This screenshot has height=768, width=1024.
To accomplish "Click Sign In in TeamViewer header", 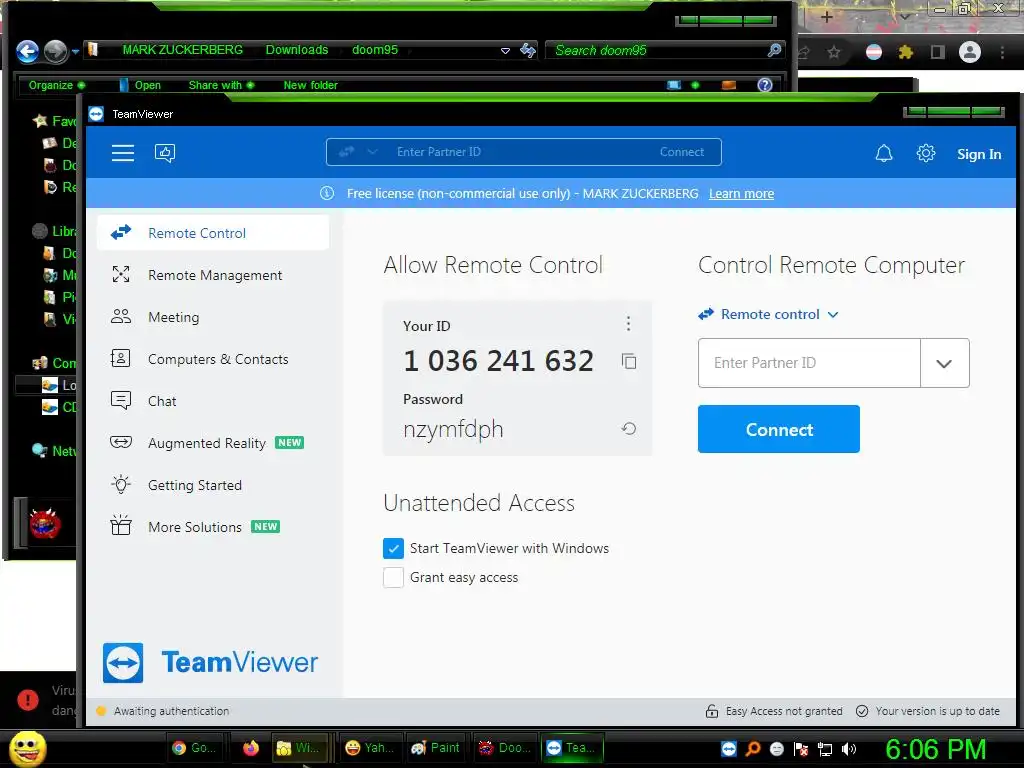I will (978, 154).
